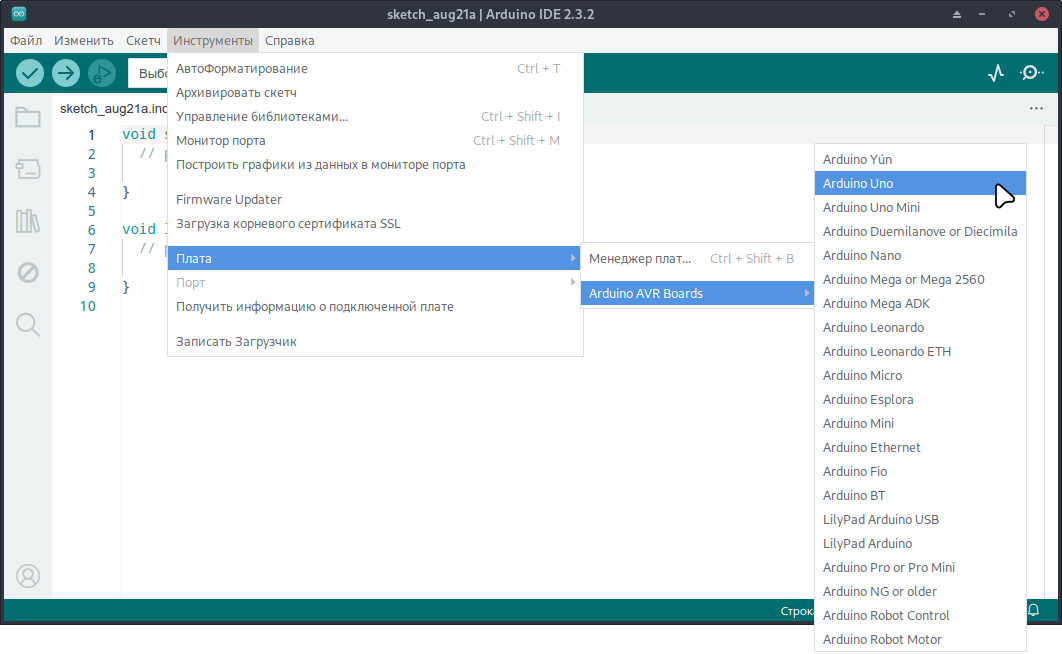Open the Boards Manager sidebar icon

point(28,169)
